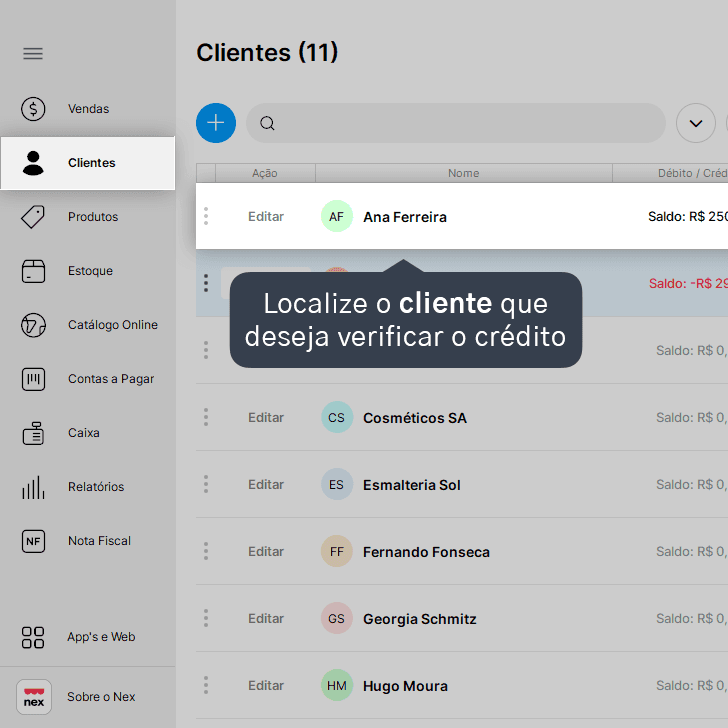This screenshot has height=728, width=728.
Task: Open three-dot menu for Ana Ferreira
Action: [x=206, y=216]
